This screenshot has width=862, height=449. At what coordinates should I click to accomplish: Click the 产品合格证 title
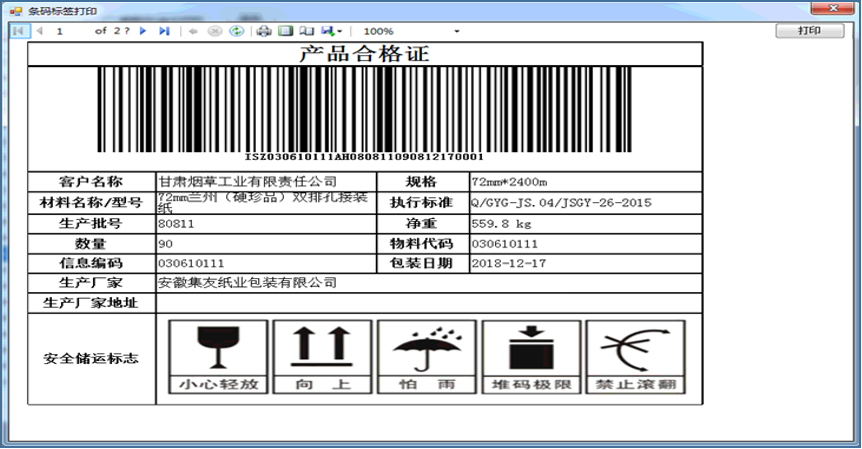[x=364, y=54]
